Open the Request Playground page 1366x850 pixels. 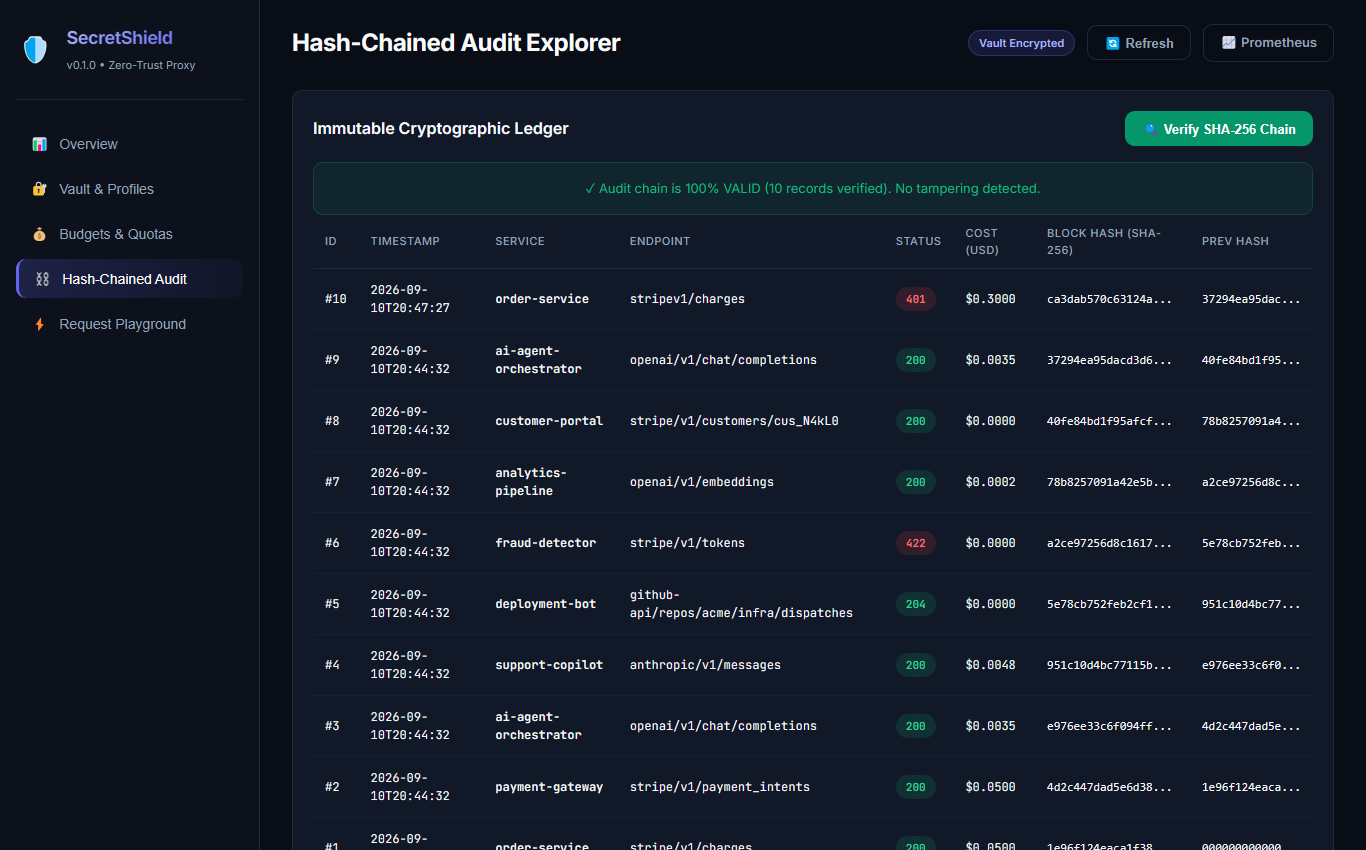[129, 324]
